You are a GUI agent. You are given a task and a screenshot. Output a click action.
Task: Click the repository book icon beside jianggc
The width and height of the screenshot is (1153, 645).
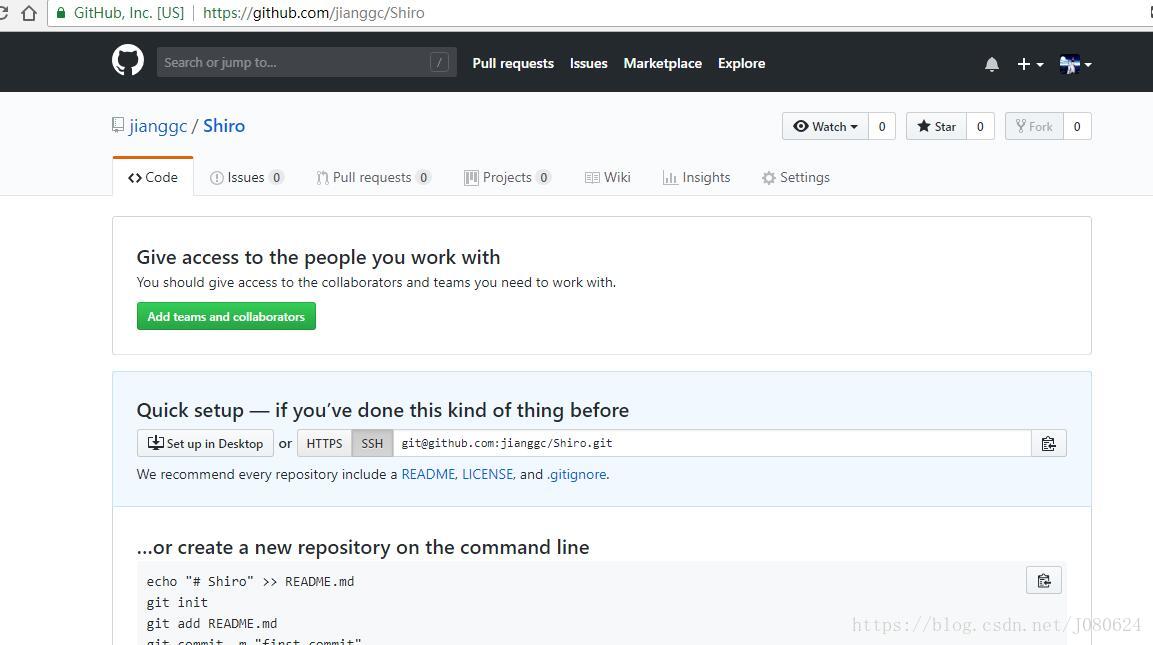(x=118, y=125)
